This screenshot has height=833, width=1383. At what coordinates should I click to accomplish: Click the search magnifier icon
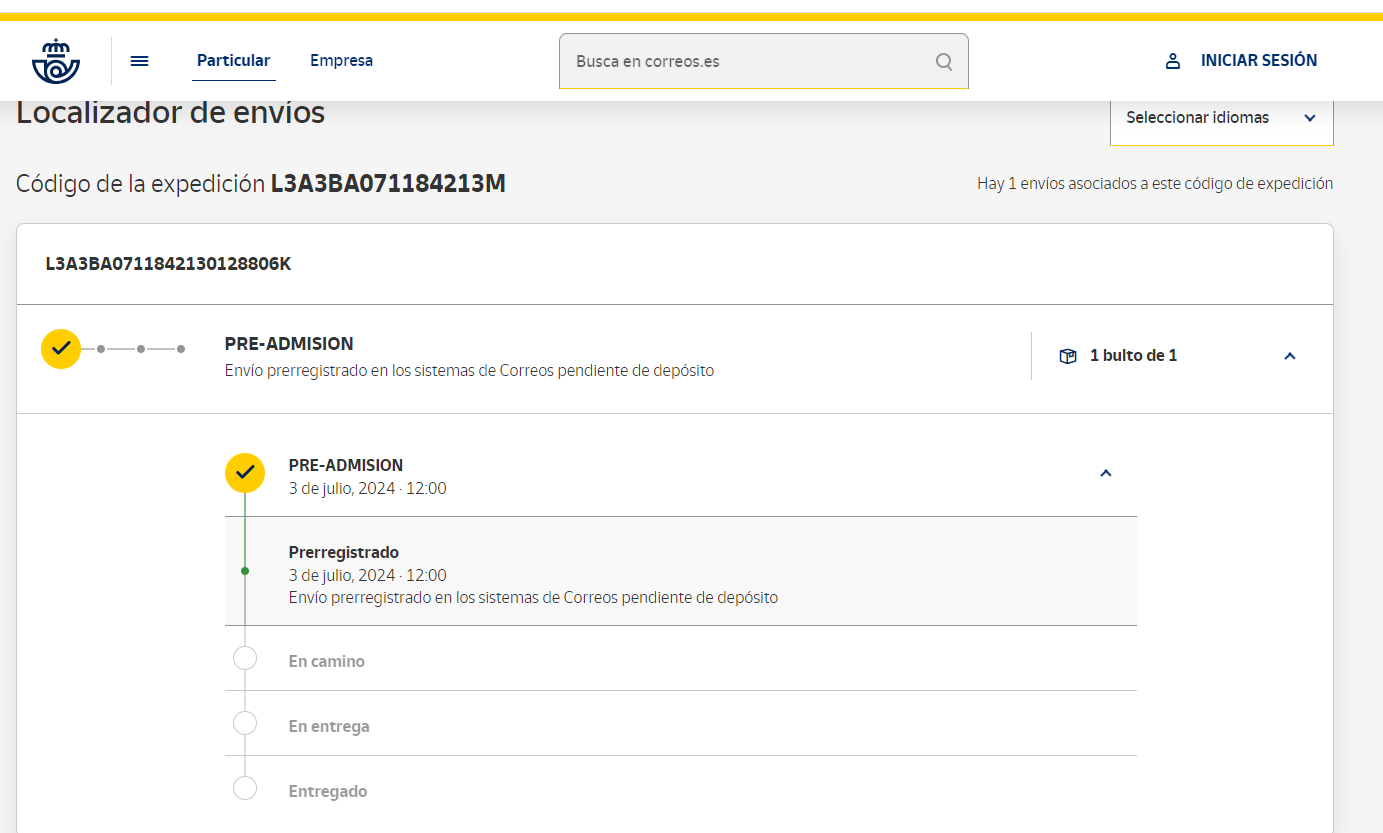coord(944,61)
